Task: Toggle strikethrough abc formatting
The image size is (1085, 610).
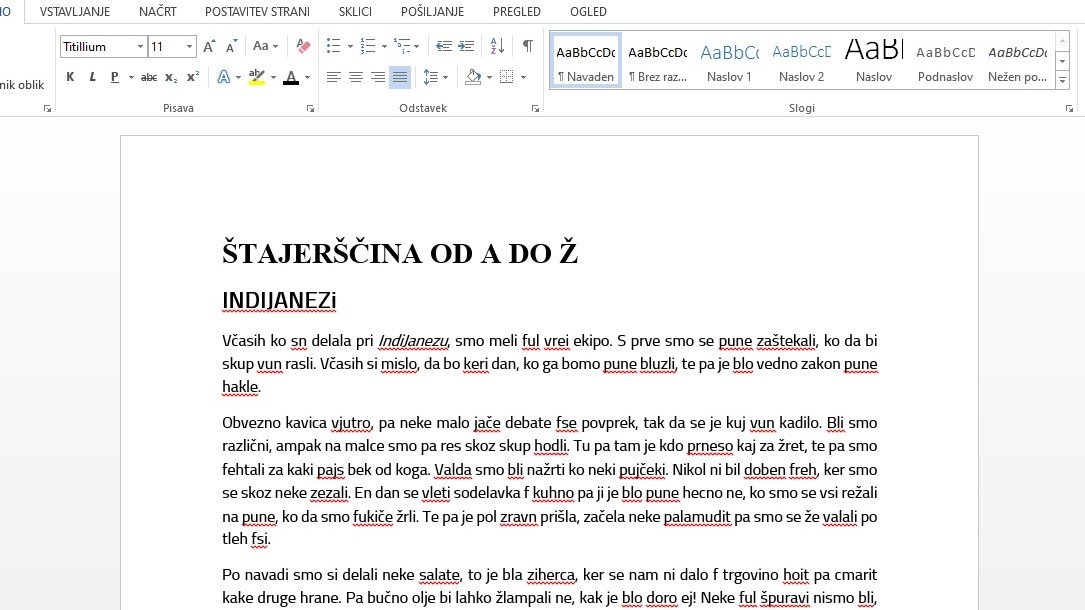Action: point(149,77)
